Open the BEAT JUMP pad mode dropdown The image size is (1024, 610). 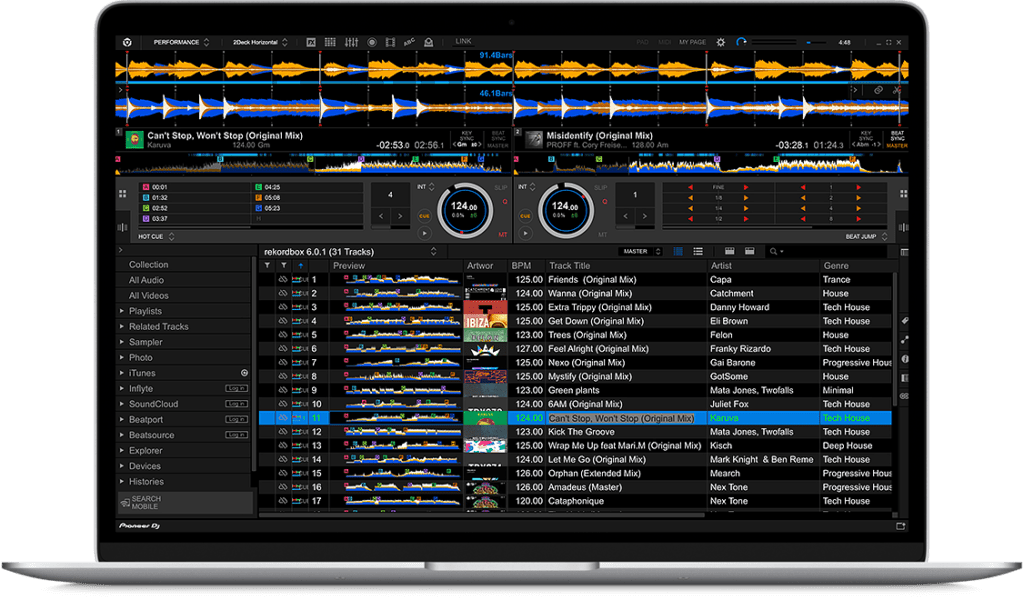click(x=866, y=236)
